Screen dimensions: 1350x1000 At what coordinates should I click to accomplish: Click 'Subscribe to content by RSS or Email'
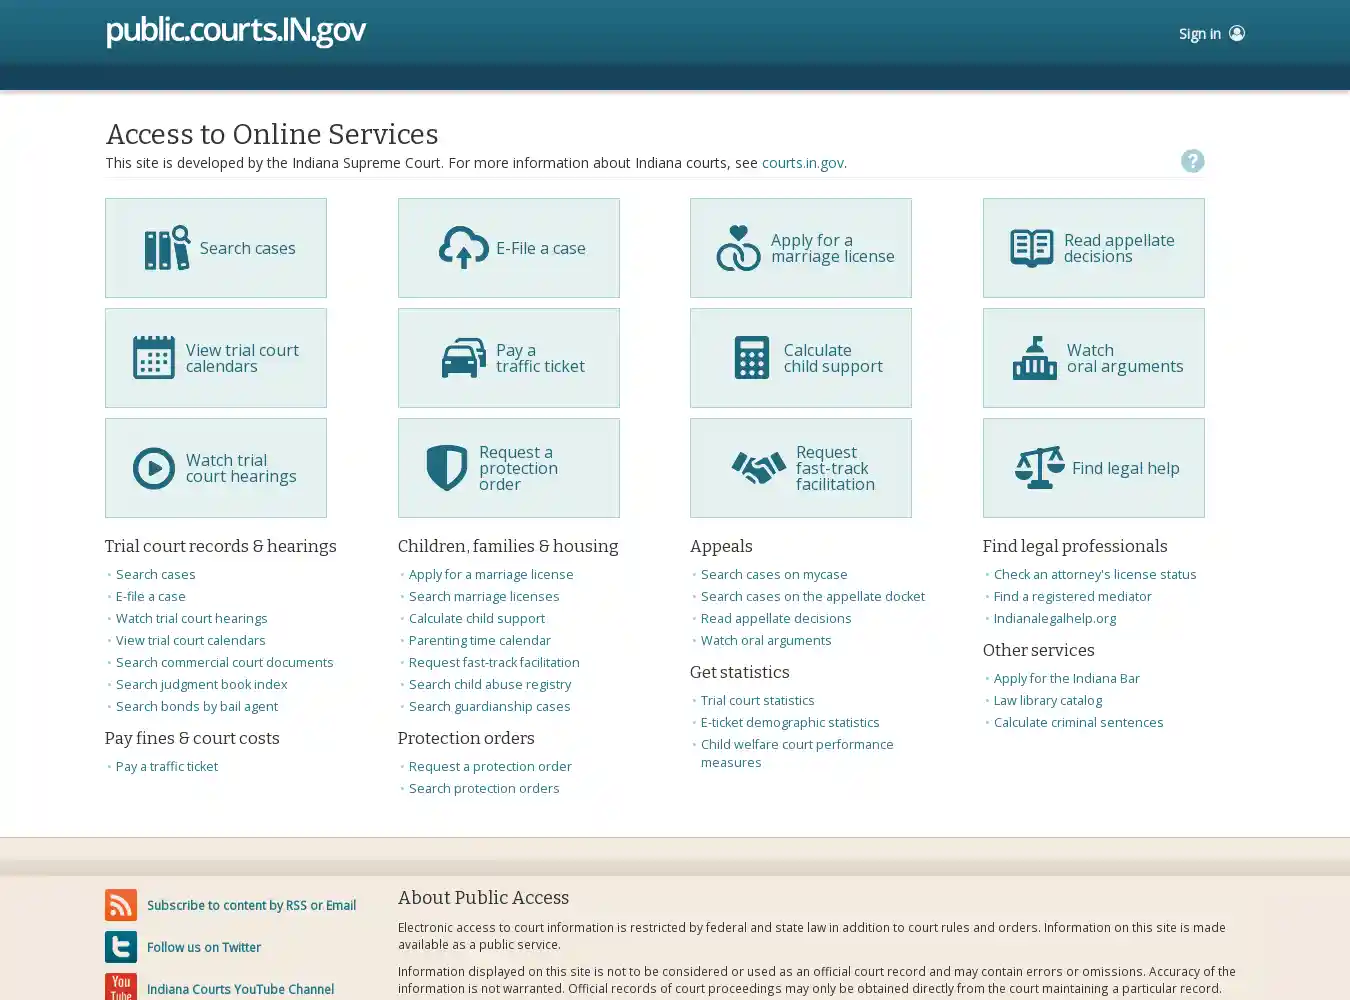[251, 906]
